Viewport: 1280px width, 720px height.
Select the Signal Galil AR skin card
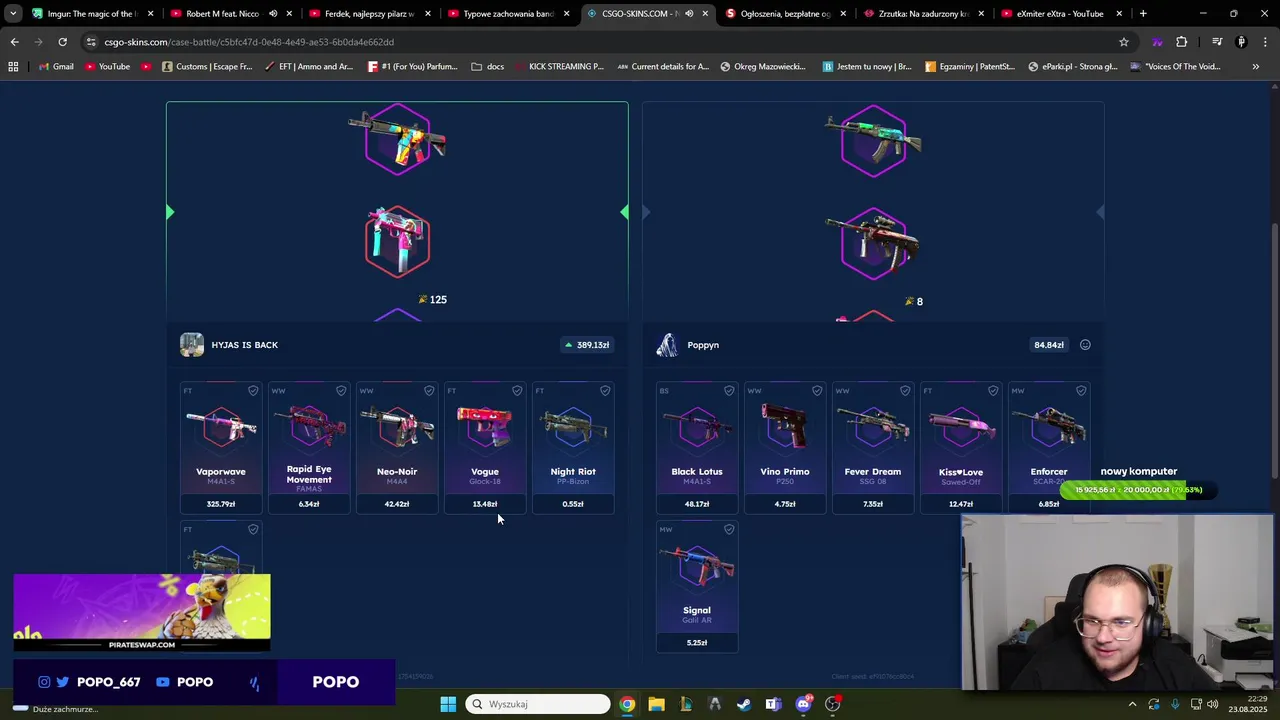697,587
